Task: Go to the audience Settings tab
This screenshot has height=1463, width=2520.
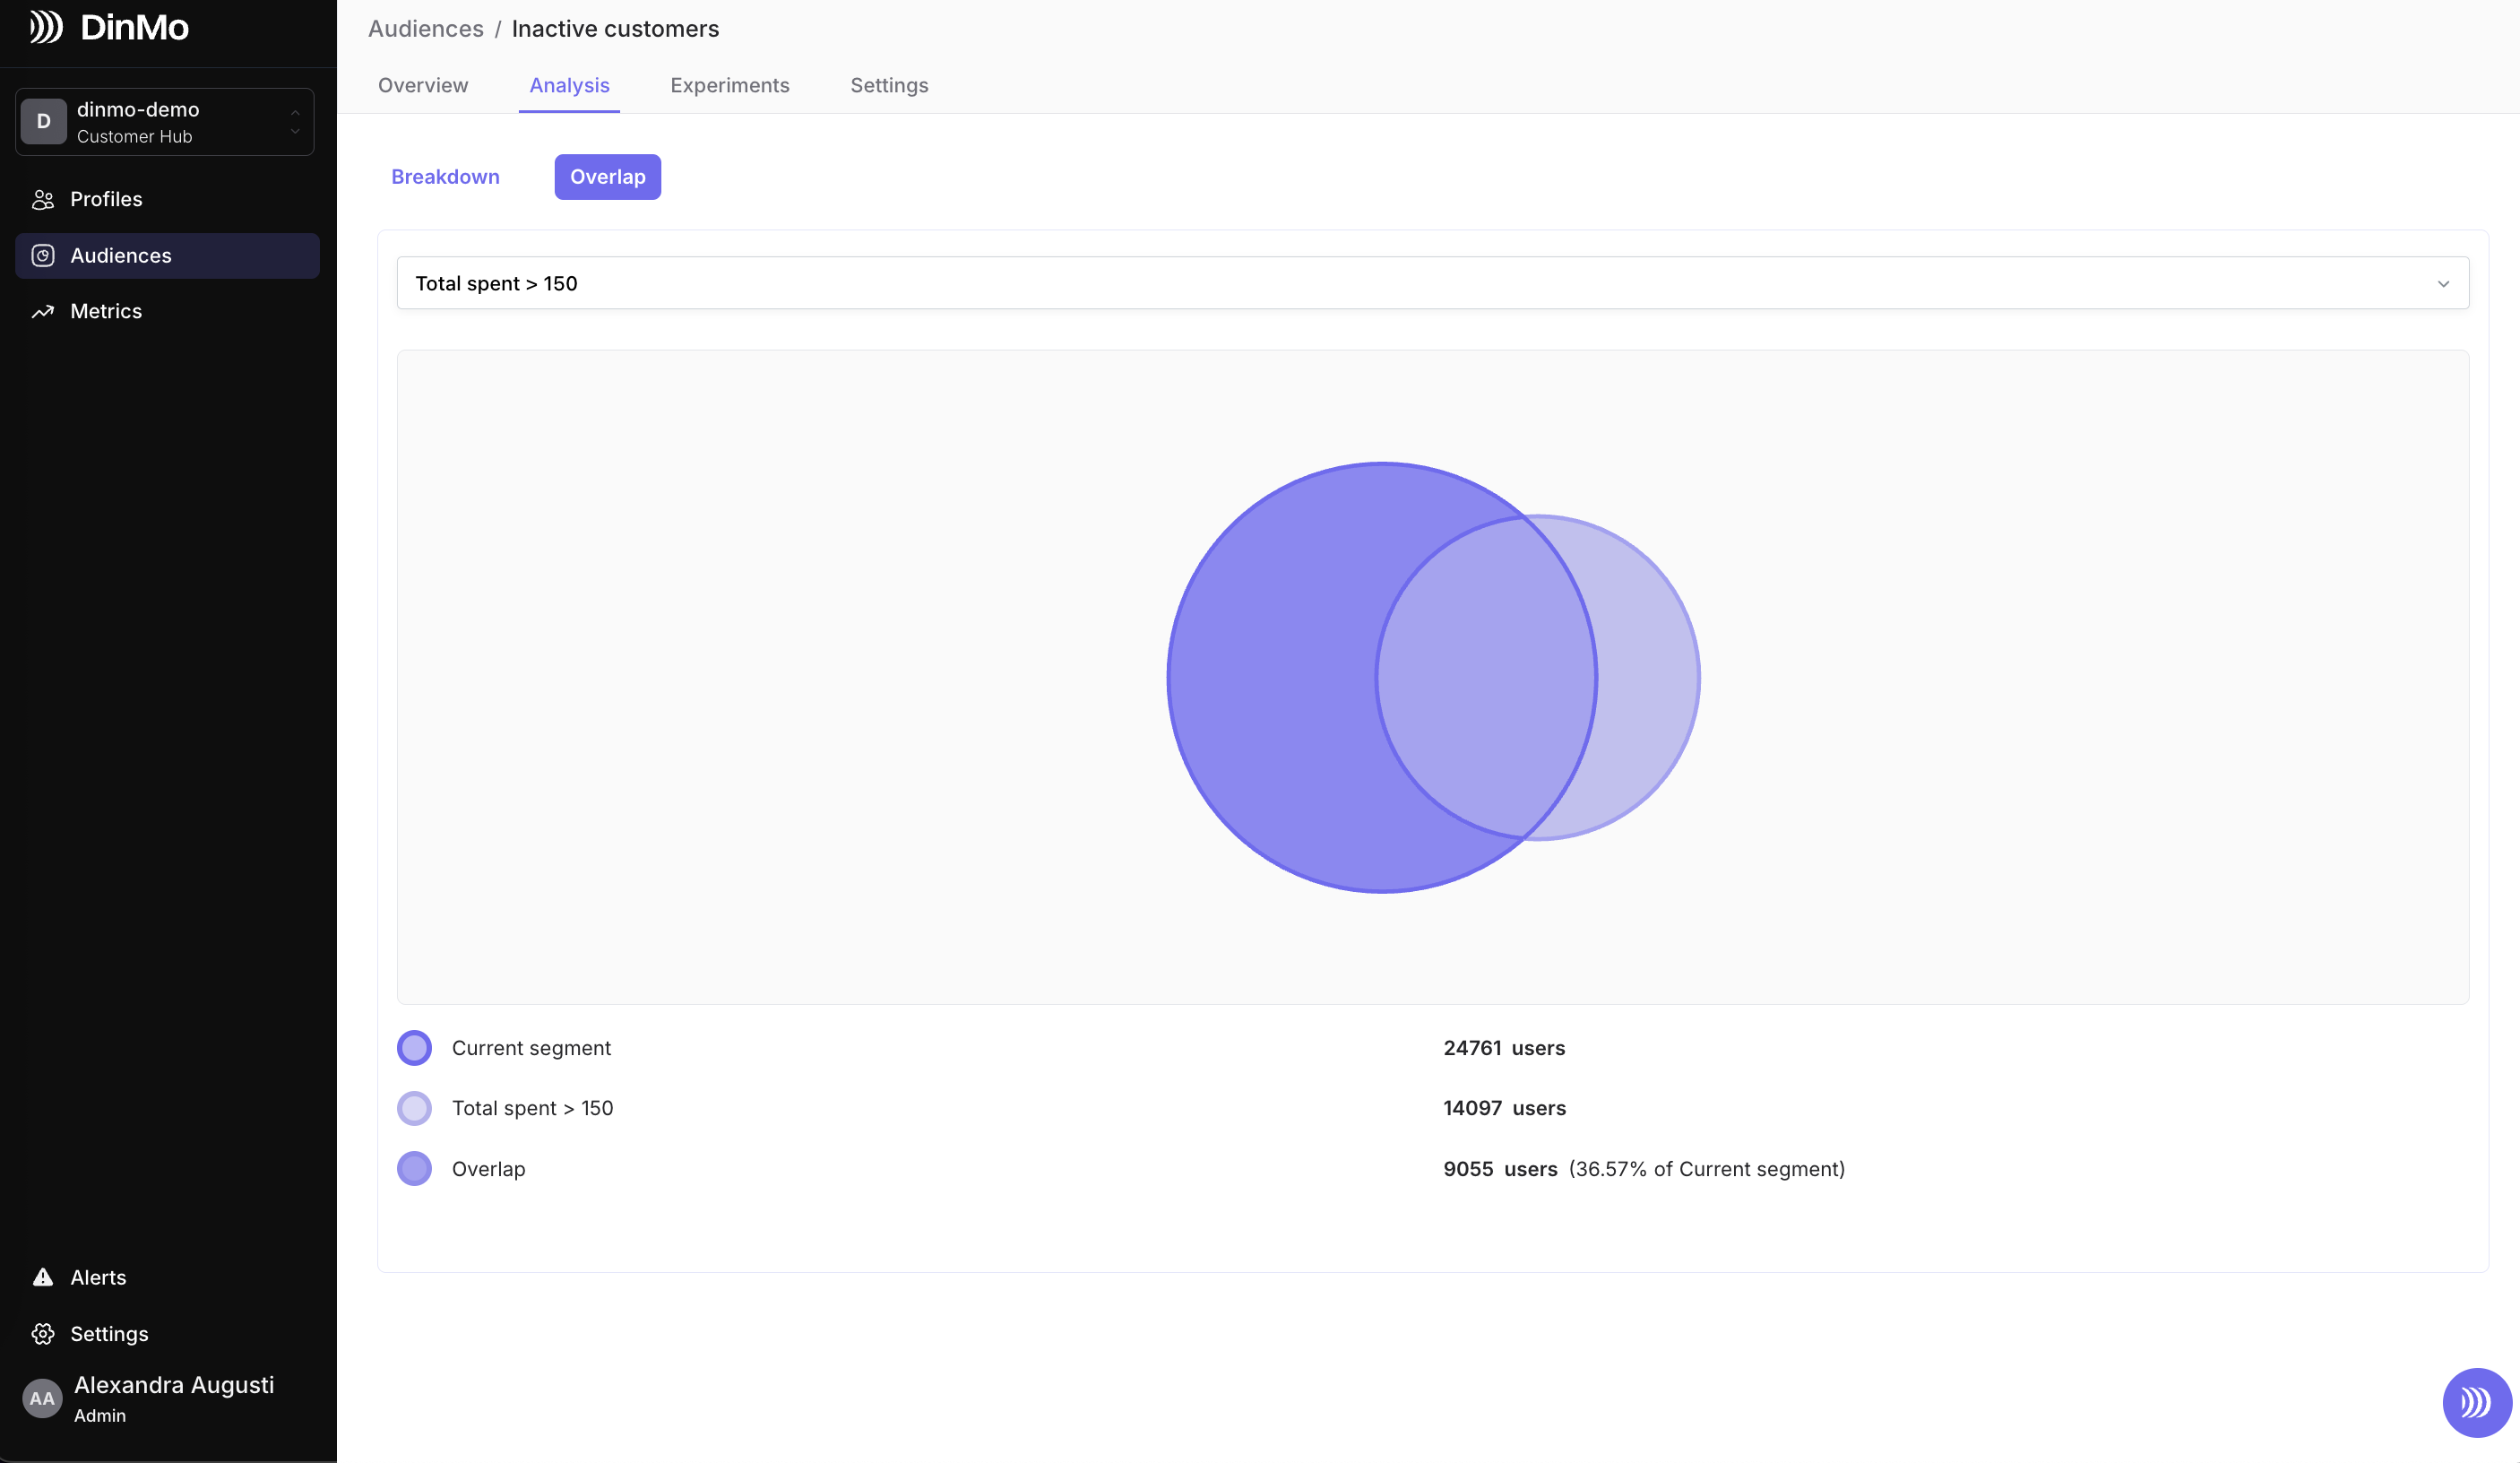Action: pyautogui.click(x=889, y=86)
